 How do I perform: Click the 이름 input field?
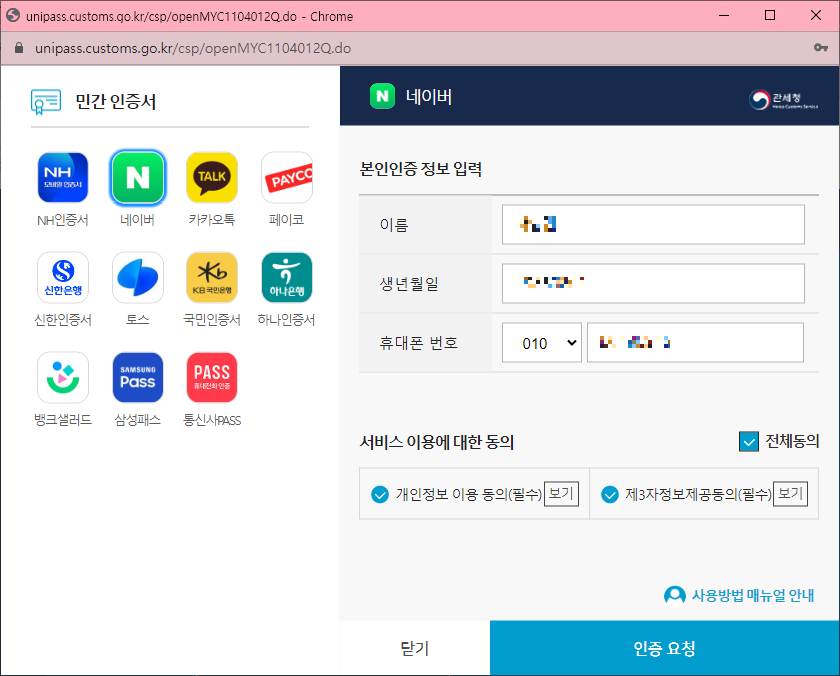pyautogui.click(x=653, y=224)
